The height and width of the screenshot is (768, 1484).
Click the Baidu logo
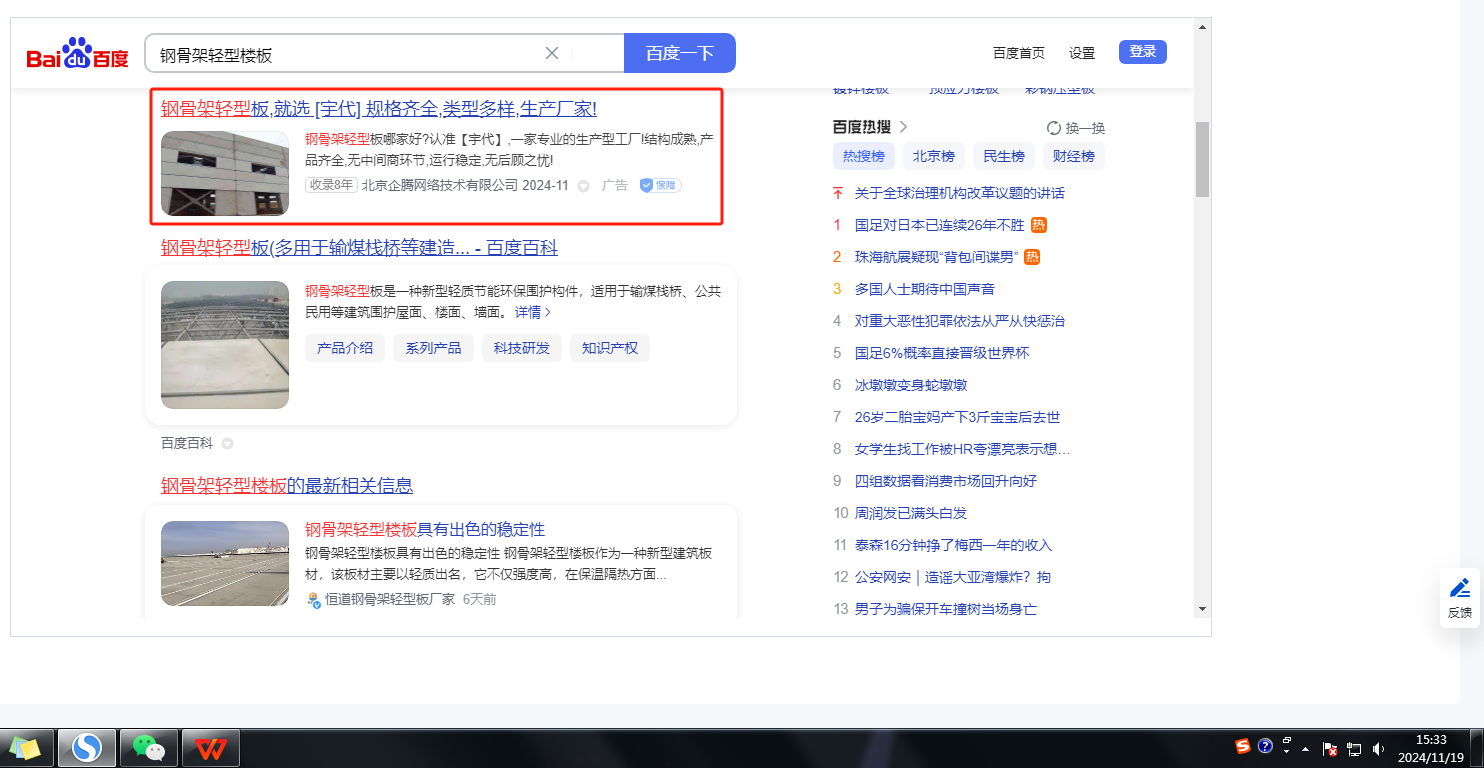(77, 54)
